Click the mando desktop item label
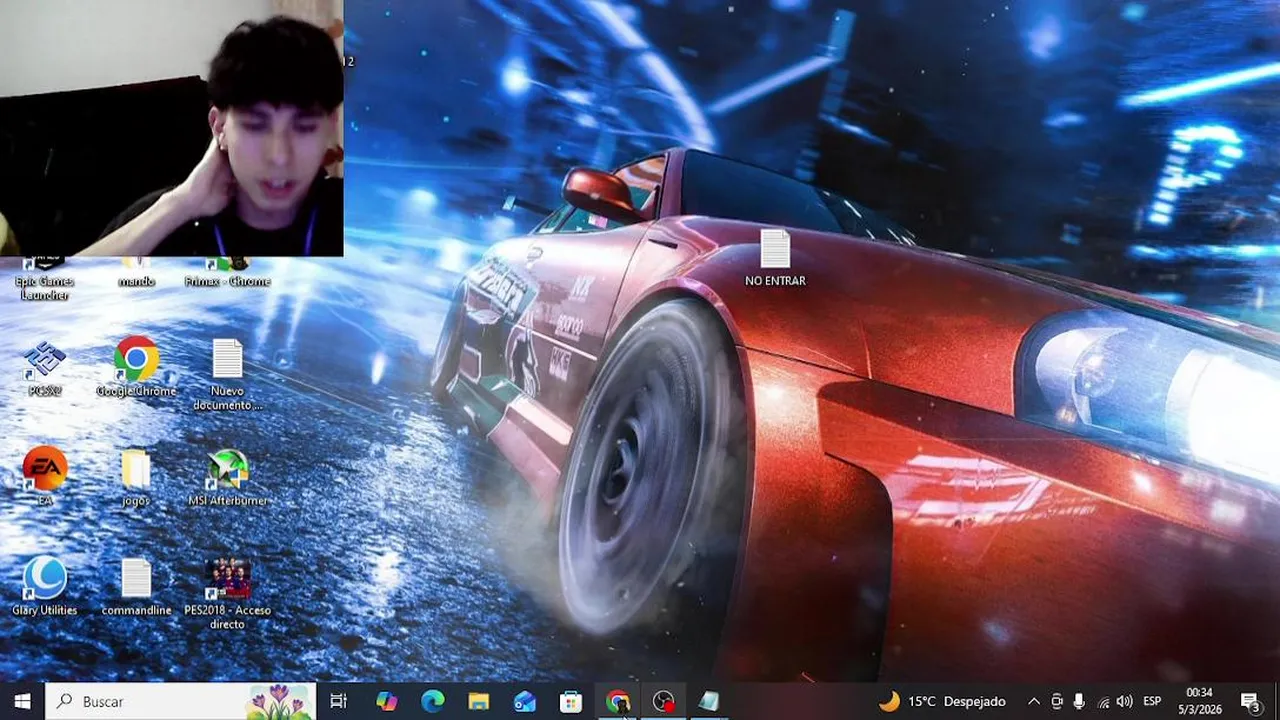The image size is (1280, 720). (x=136, y=281)
